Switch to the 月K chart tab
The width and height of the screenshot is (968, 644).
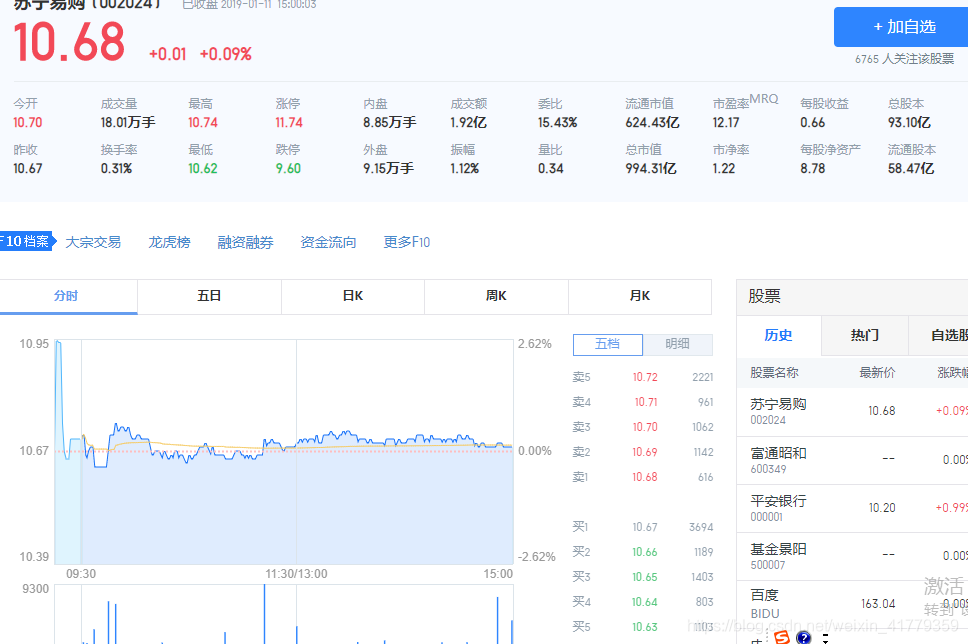[x=640, y=296]
